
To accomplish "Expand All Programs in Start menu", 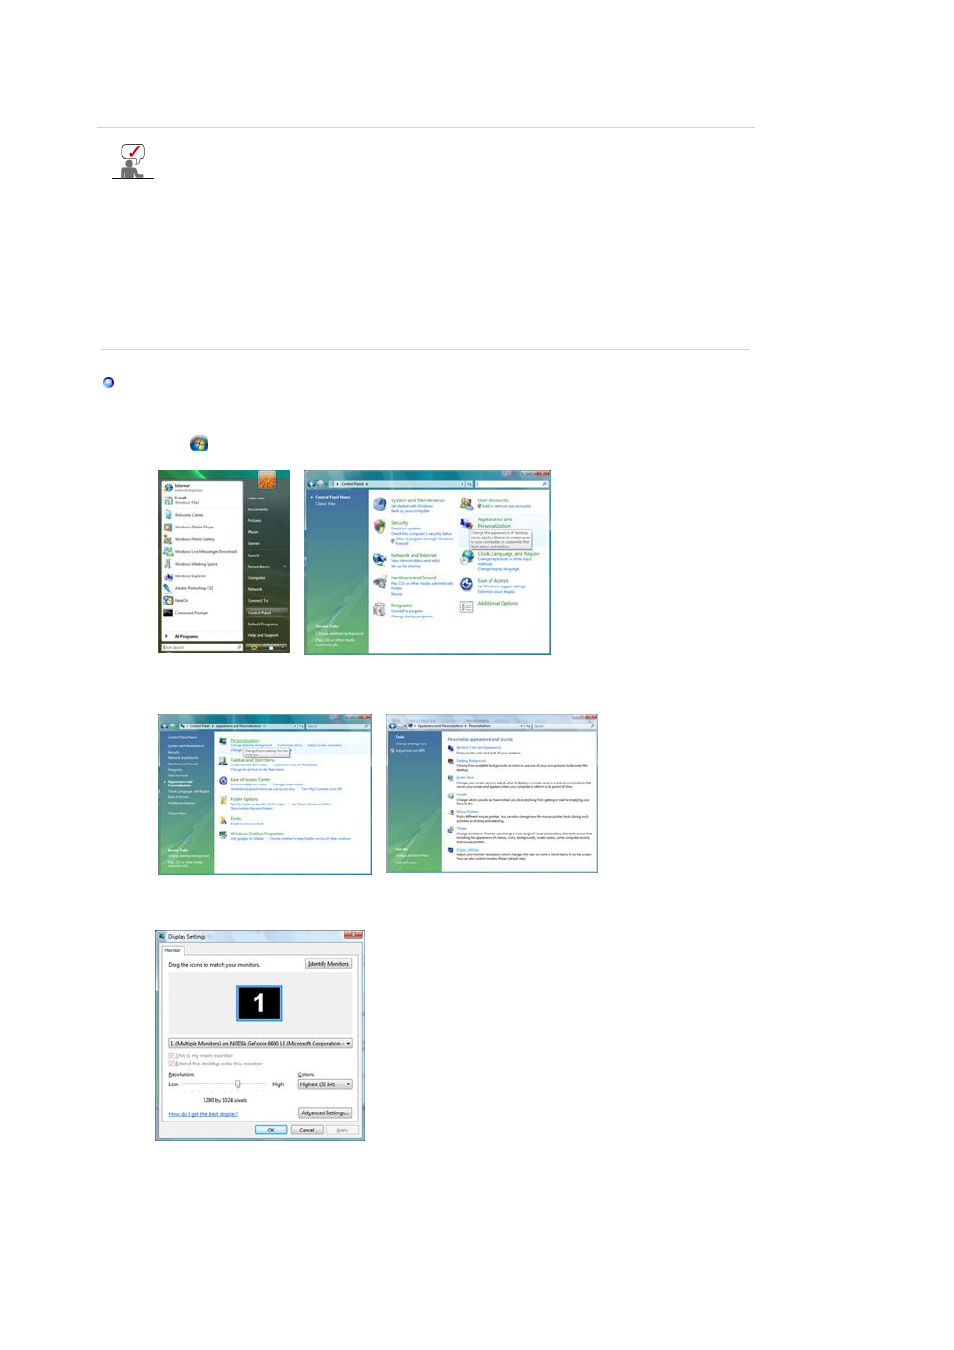I will tap(183, 636).
